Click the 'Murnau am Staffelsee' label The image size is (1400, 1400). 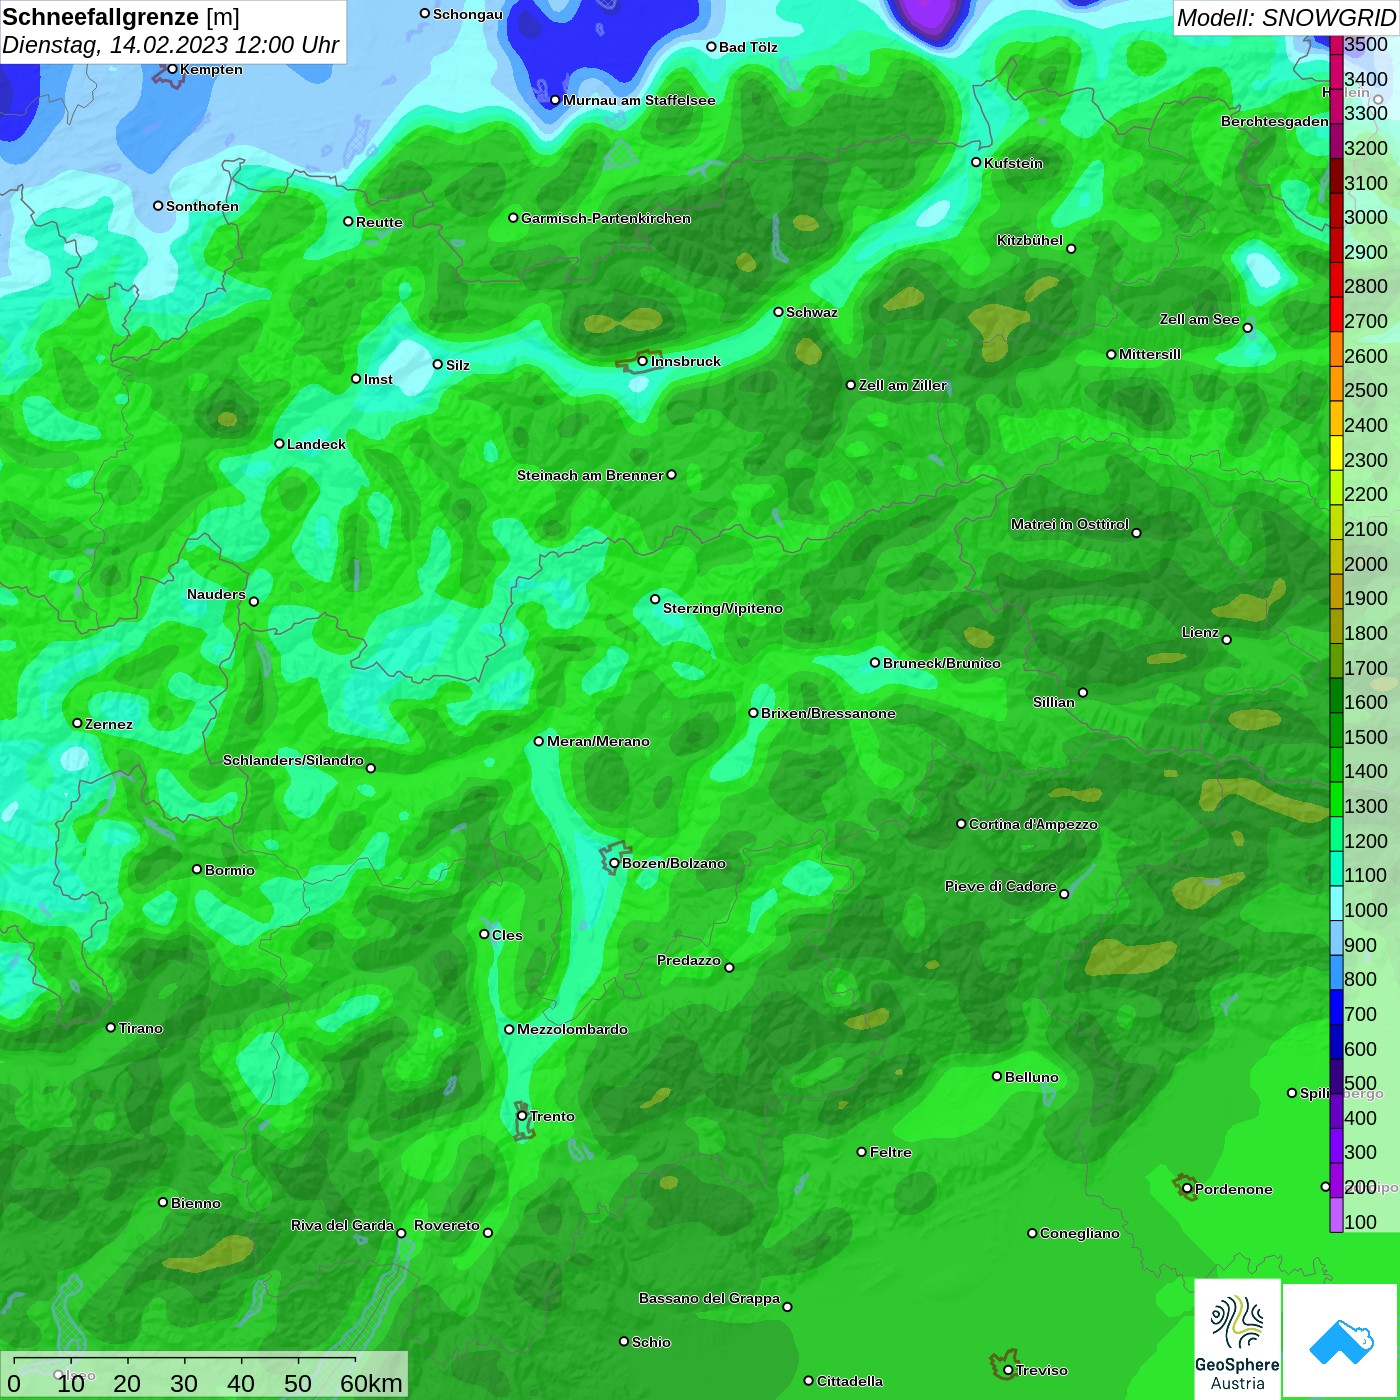pos(639,100)
